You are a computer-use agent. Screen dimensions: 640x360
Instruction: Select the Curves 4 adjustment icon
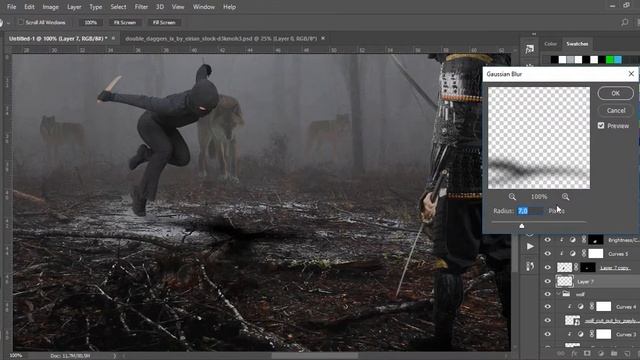(x=580, y=307)
